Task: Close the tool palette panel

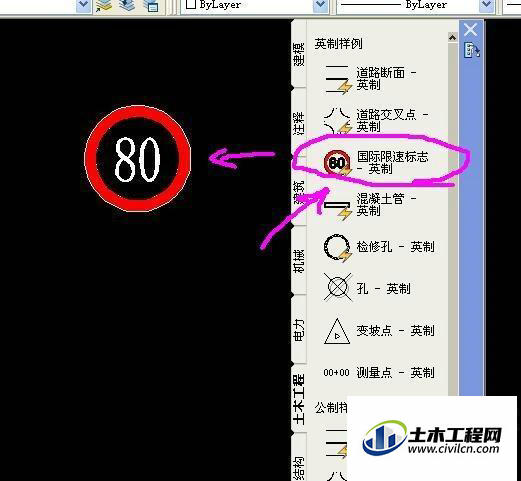Action: point(471,30)
